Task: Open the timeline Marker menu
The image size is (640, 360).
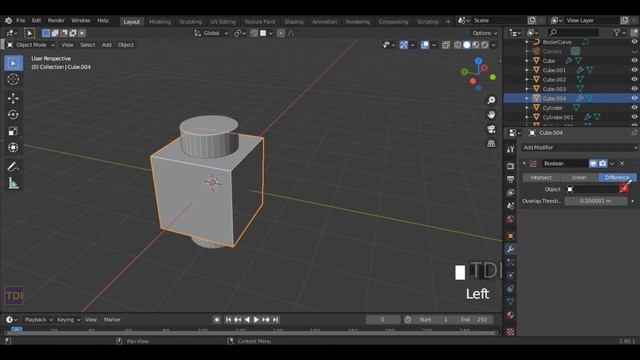Action: click(x=112, y=320)
